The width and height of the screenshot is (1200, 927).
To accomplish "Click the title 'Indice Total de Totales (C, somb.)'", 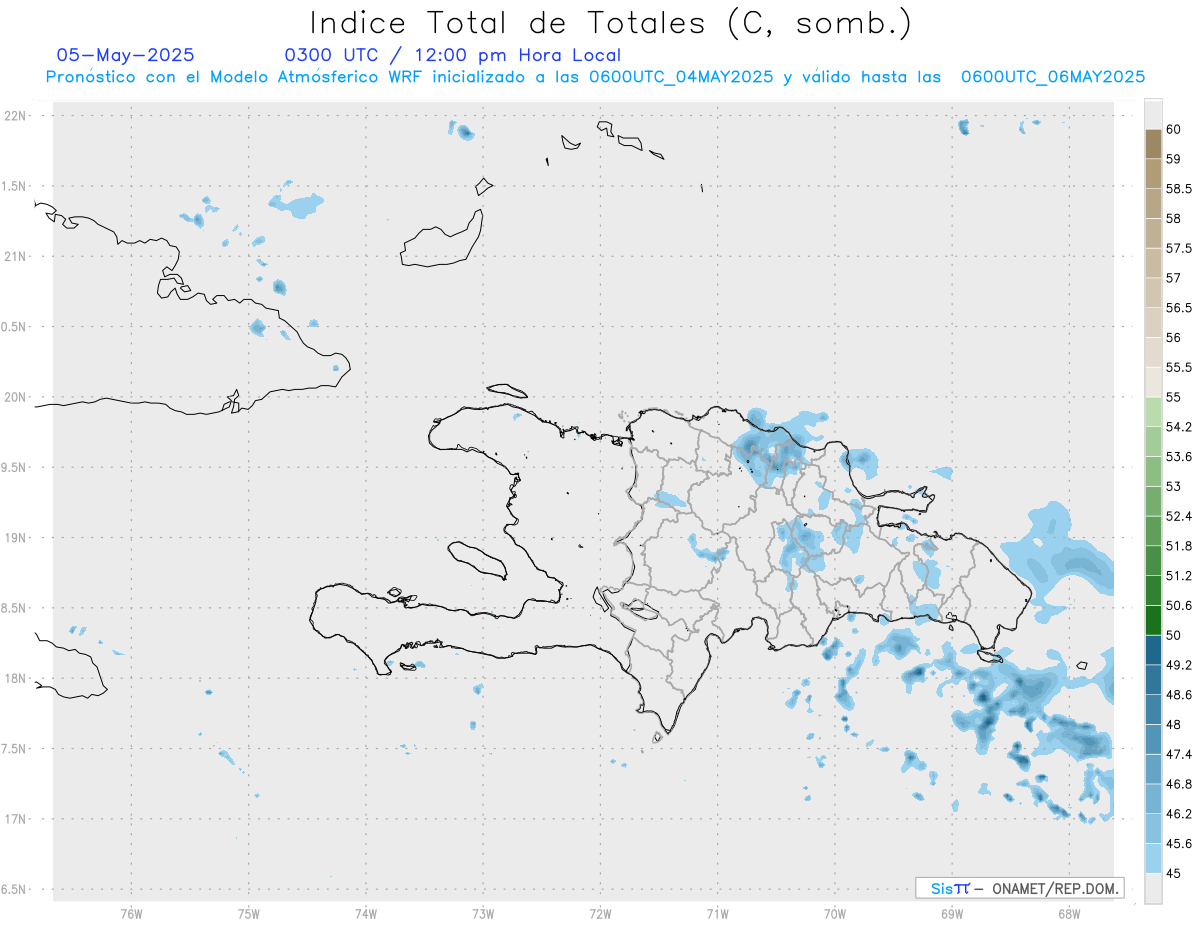I will (x=611, y=24).
